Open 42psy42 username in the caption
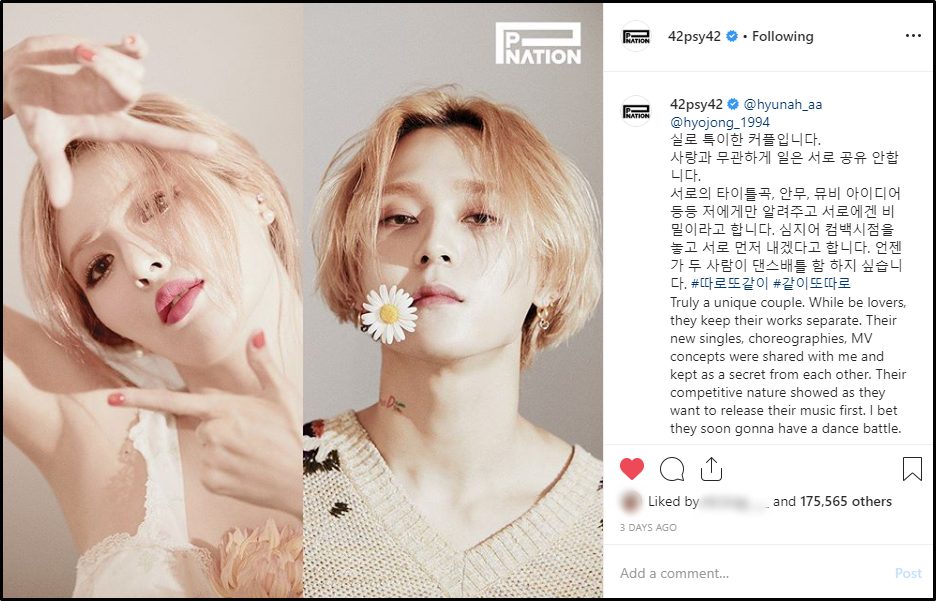936x601 pixels. (x=696, y=104)
